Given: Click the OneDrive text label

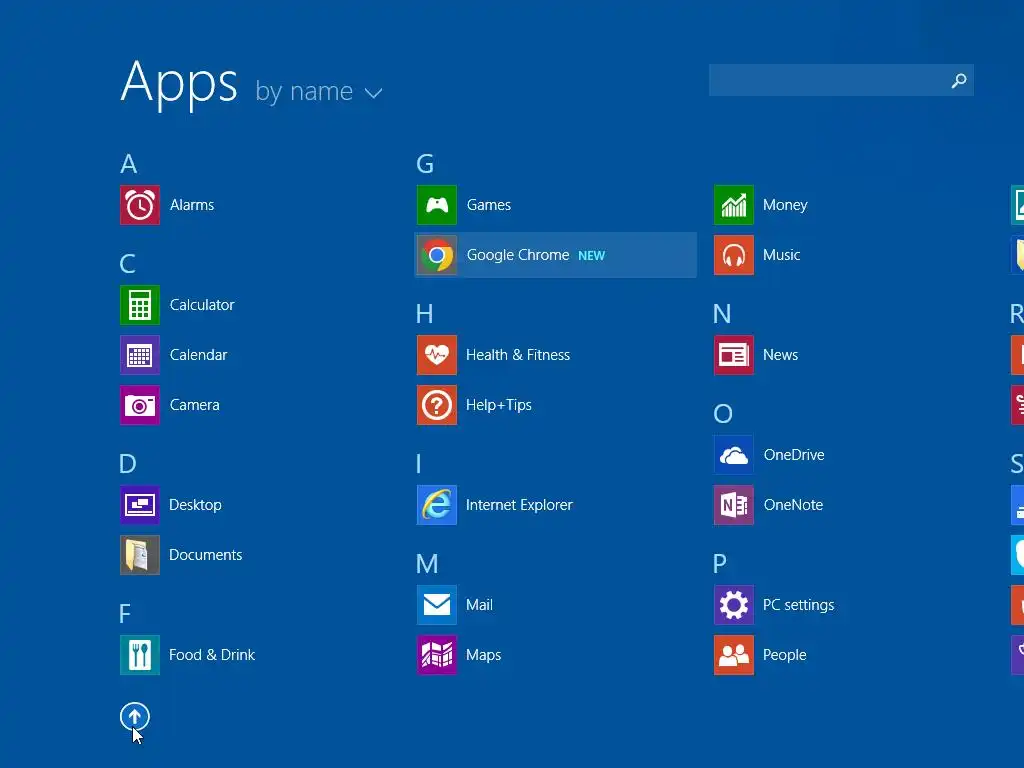Looking at the screenshot, I should (794, 455).
